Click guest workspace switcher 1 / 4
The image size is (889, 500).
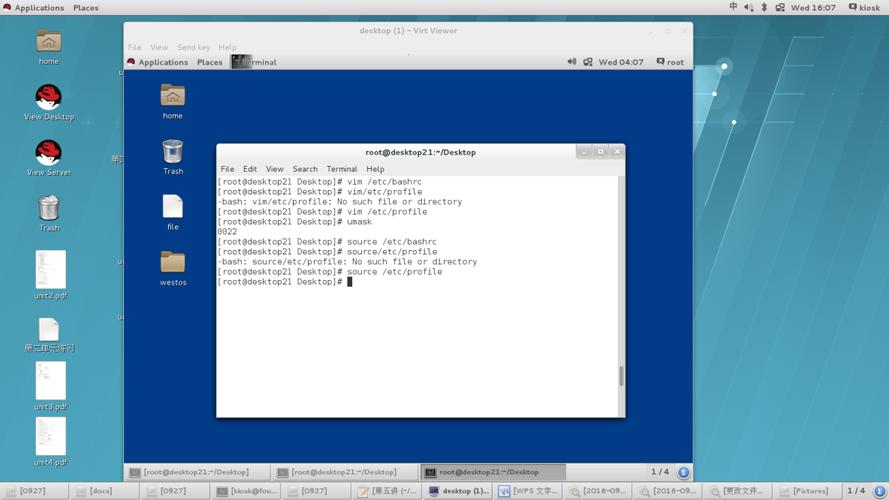(x=659, y=472)
